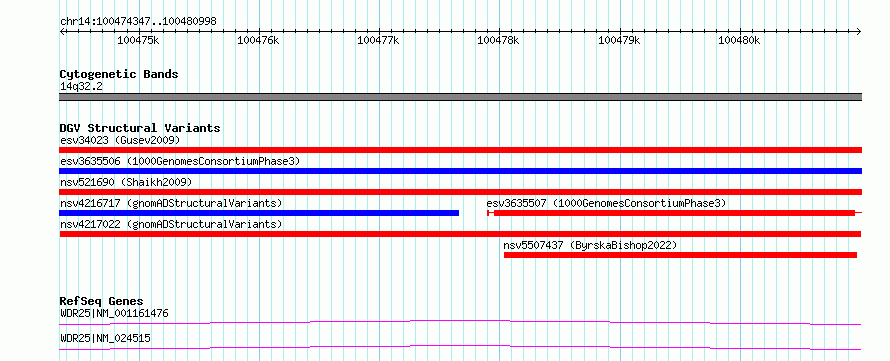
Task: Click the nsv5507437 (ByrskaBishop2022) label
Action: tap(590, 246)
